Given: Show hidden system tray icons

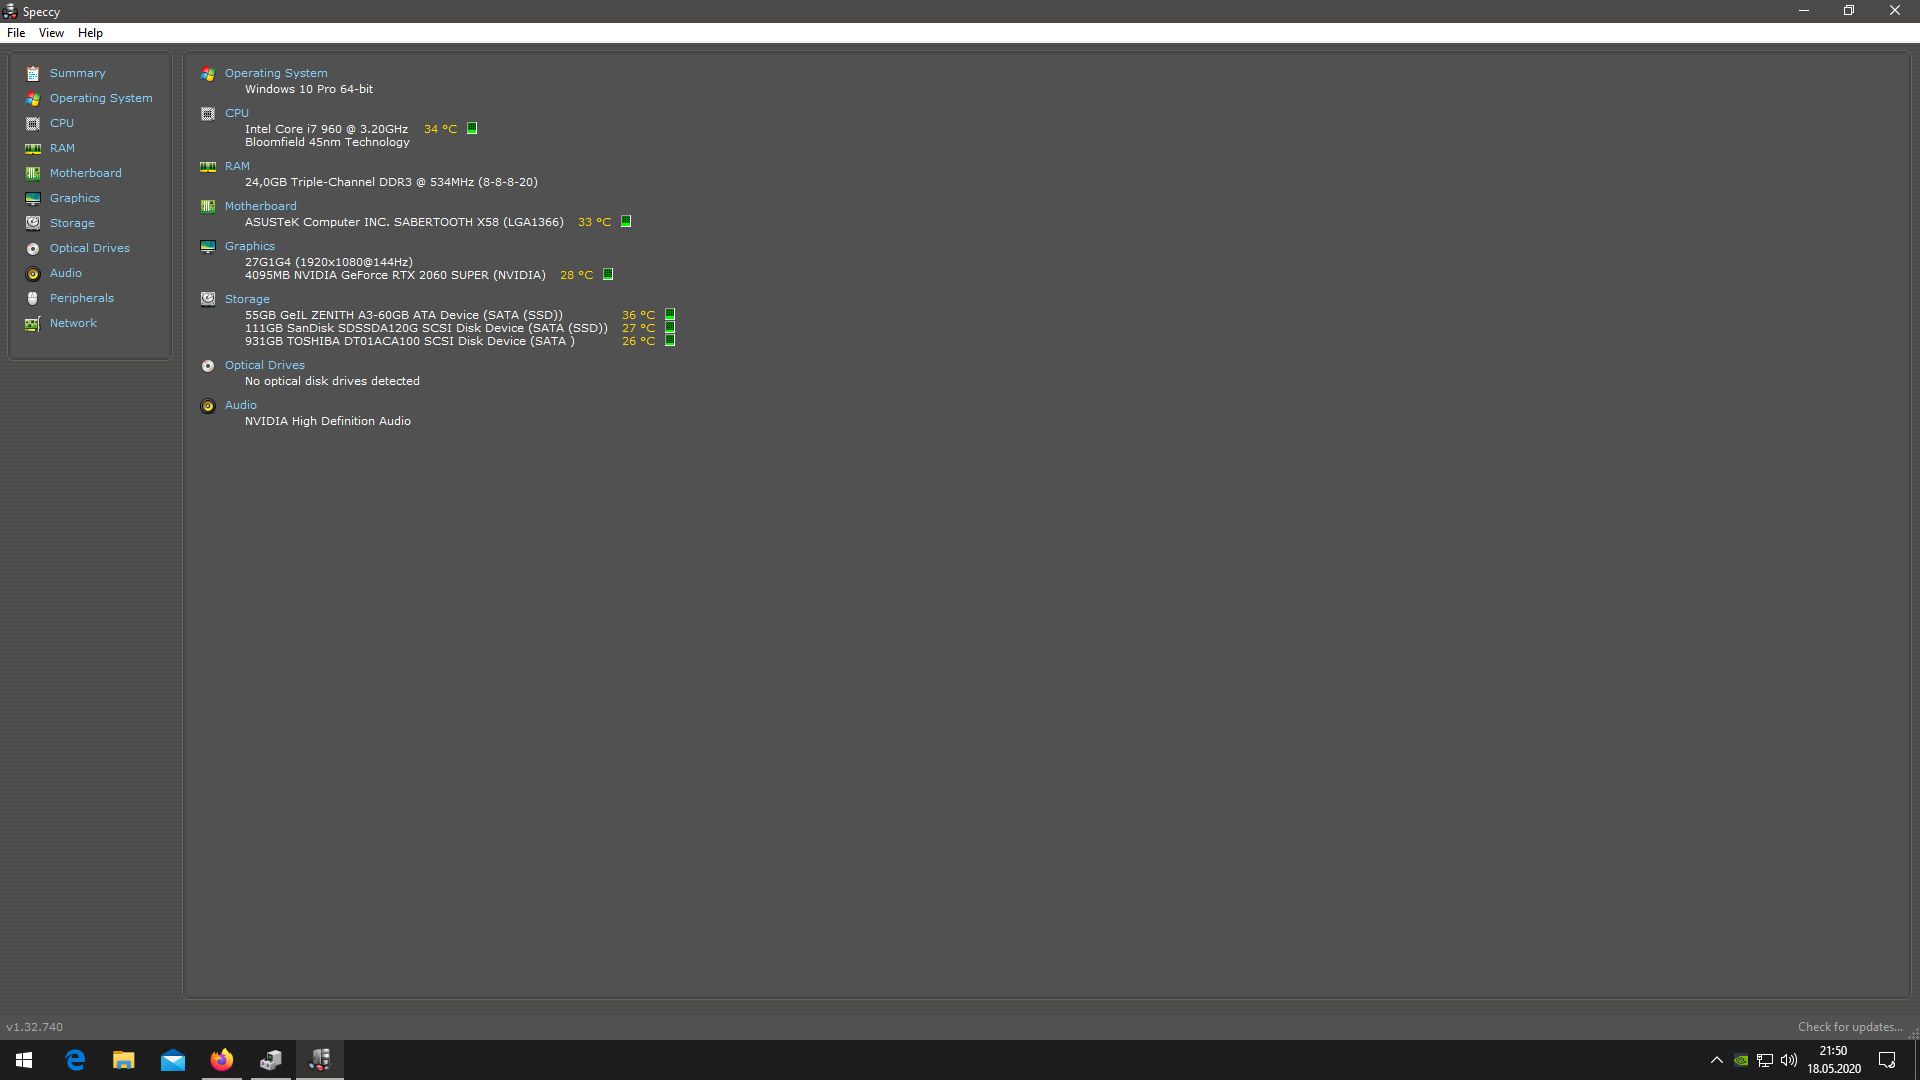Looking at the screenshot, I should coord(1717,1060).
